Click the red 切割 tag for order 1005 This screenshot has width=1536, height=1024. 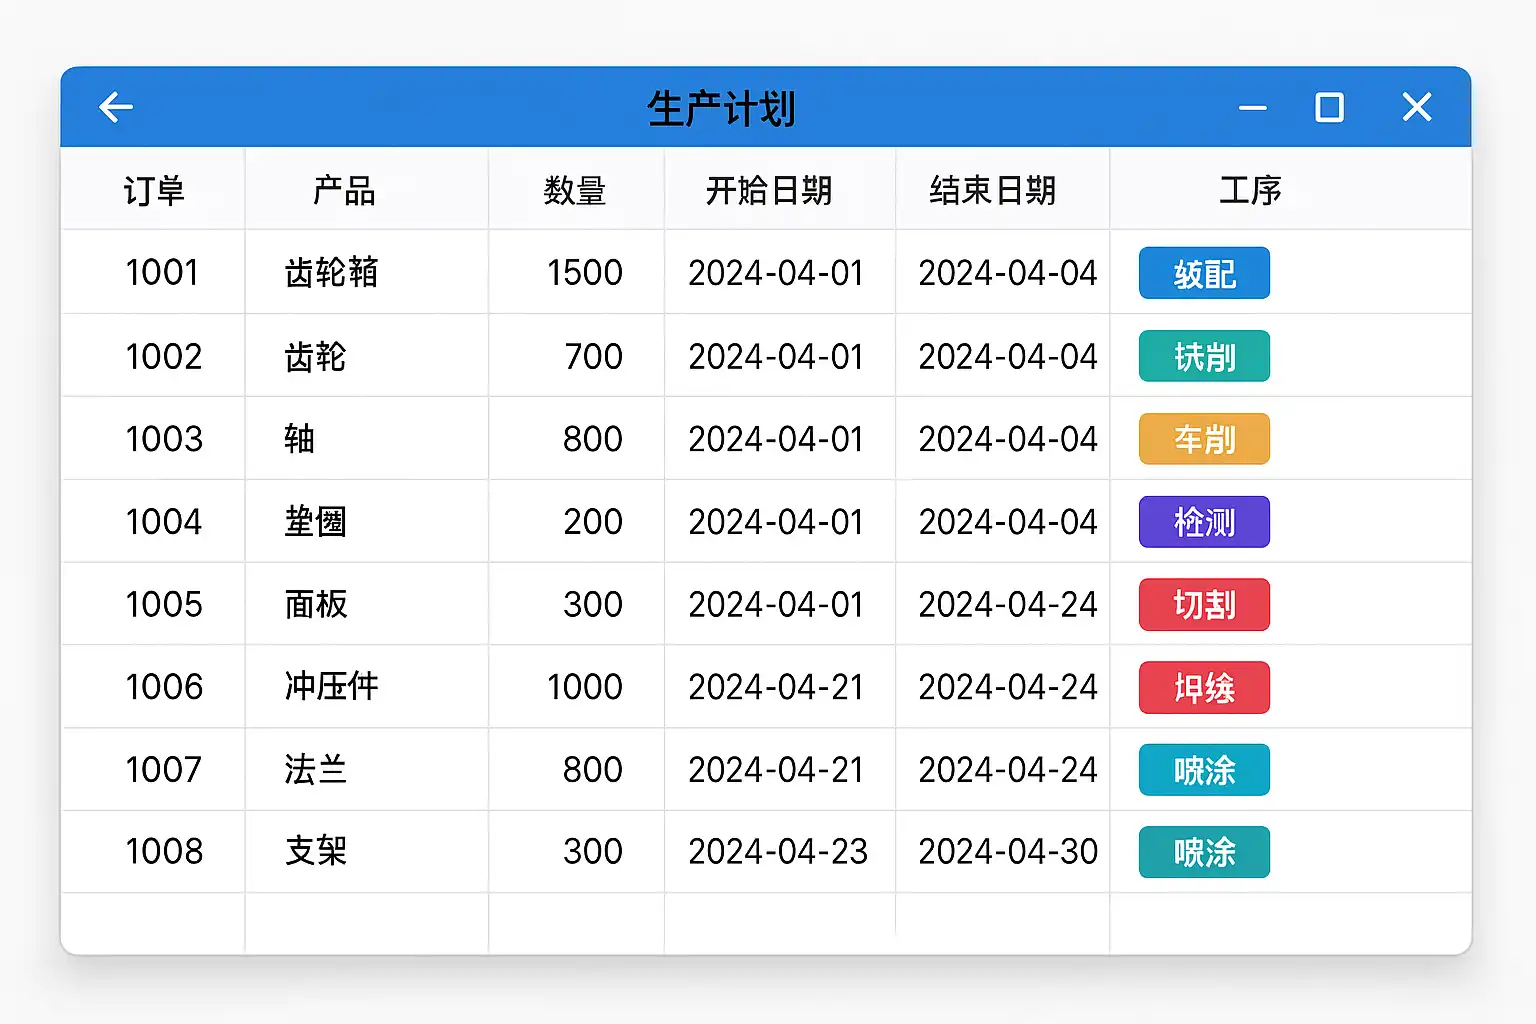tap(1204, 605)
